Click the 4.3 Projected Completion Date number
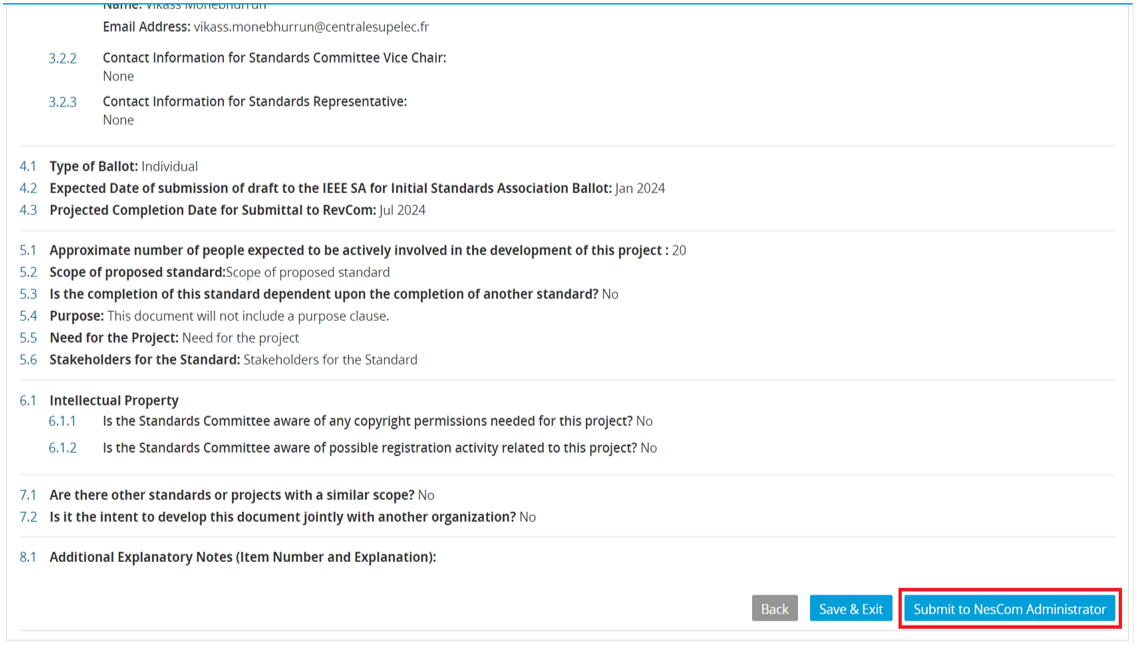Screen dimensions: 1141x648 [x=28, y=210]
